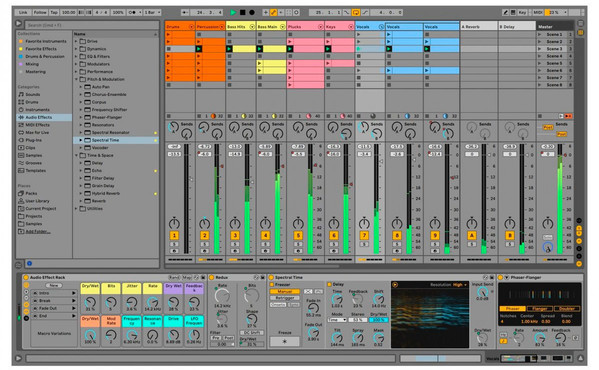Select Plug-ins category in browser
599x370 pixels.
click(x=34, y=140)
